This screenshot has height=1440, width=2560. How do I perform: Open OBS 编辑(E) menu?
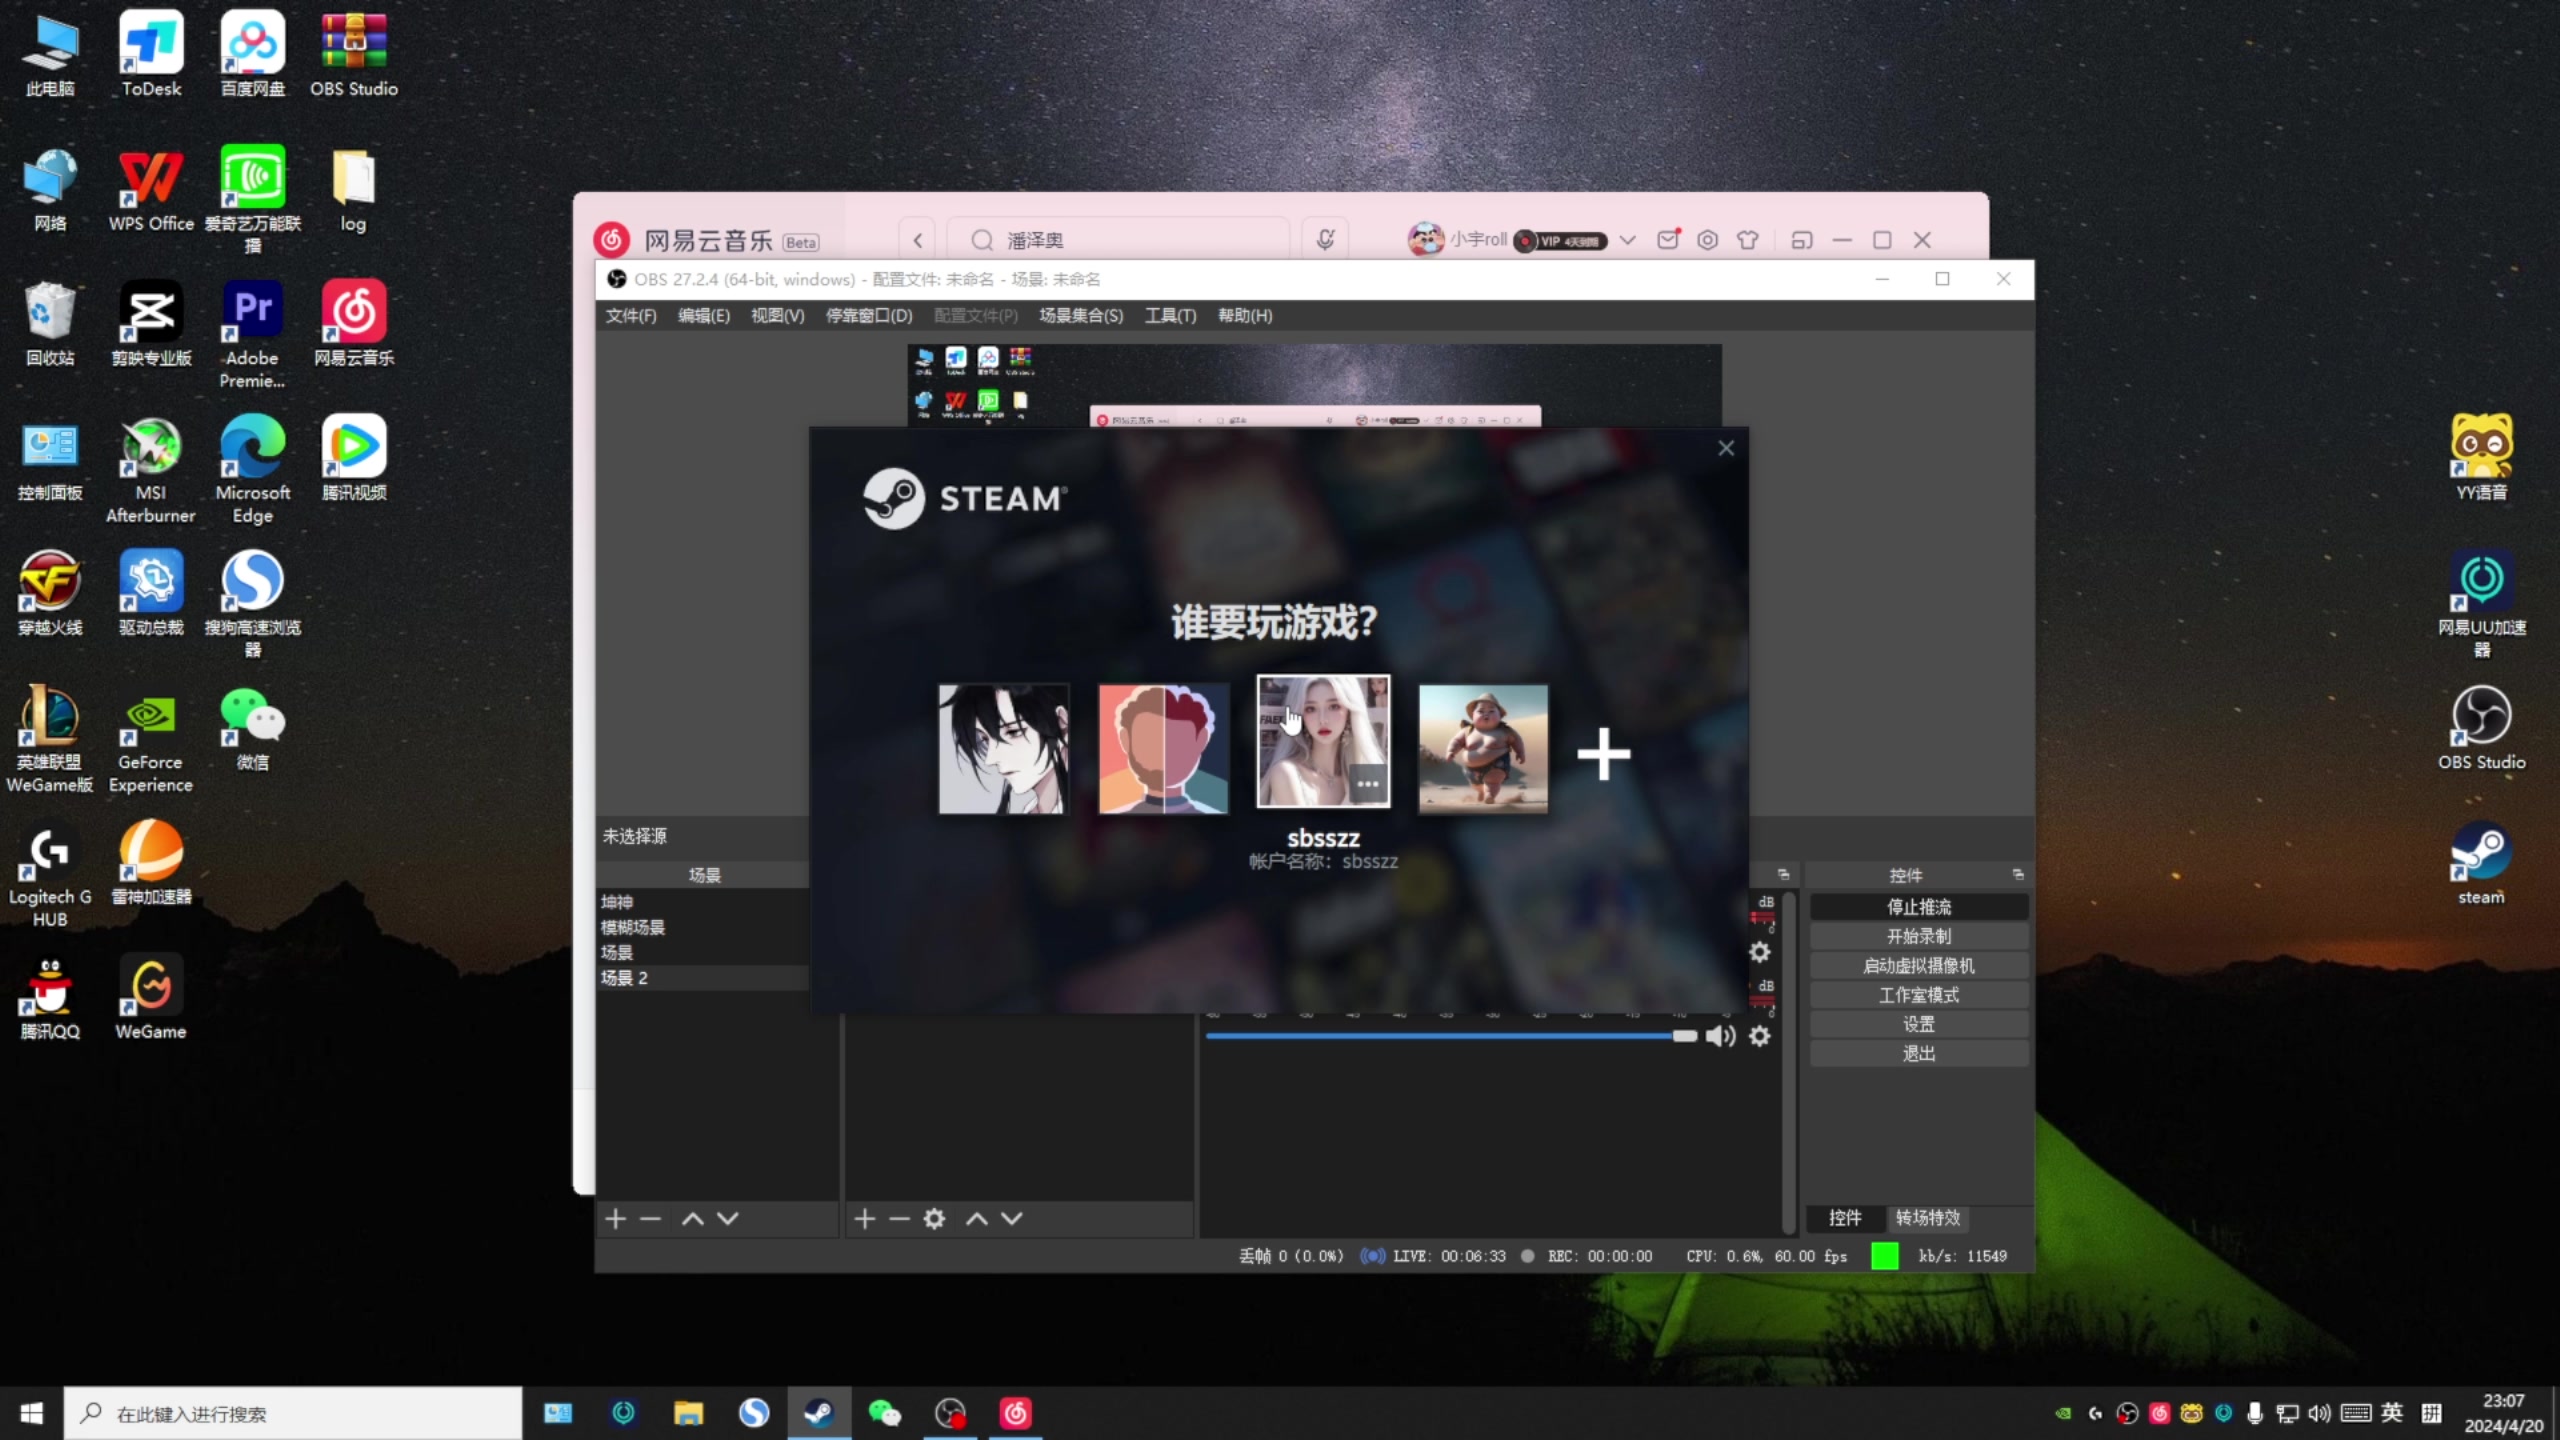pyautogui.click(x=704, y=315)
